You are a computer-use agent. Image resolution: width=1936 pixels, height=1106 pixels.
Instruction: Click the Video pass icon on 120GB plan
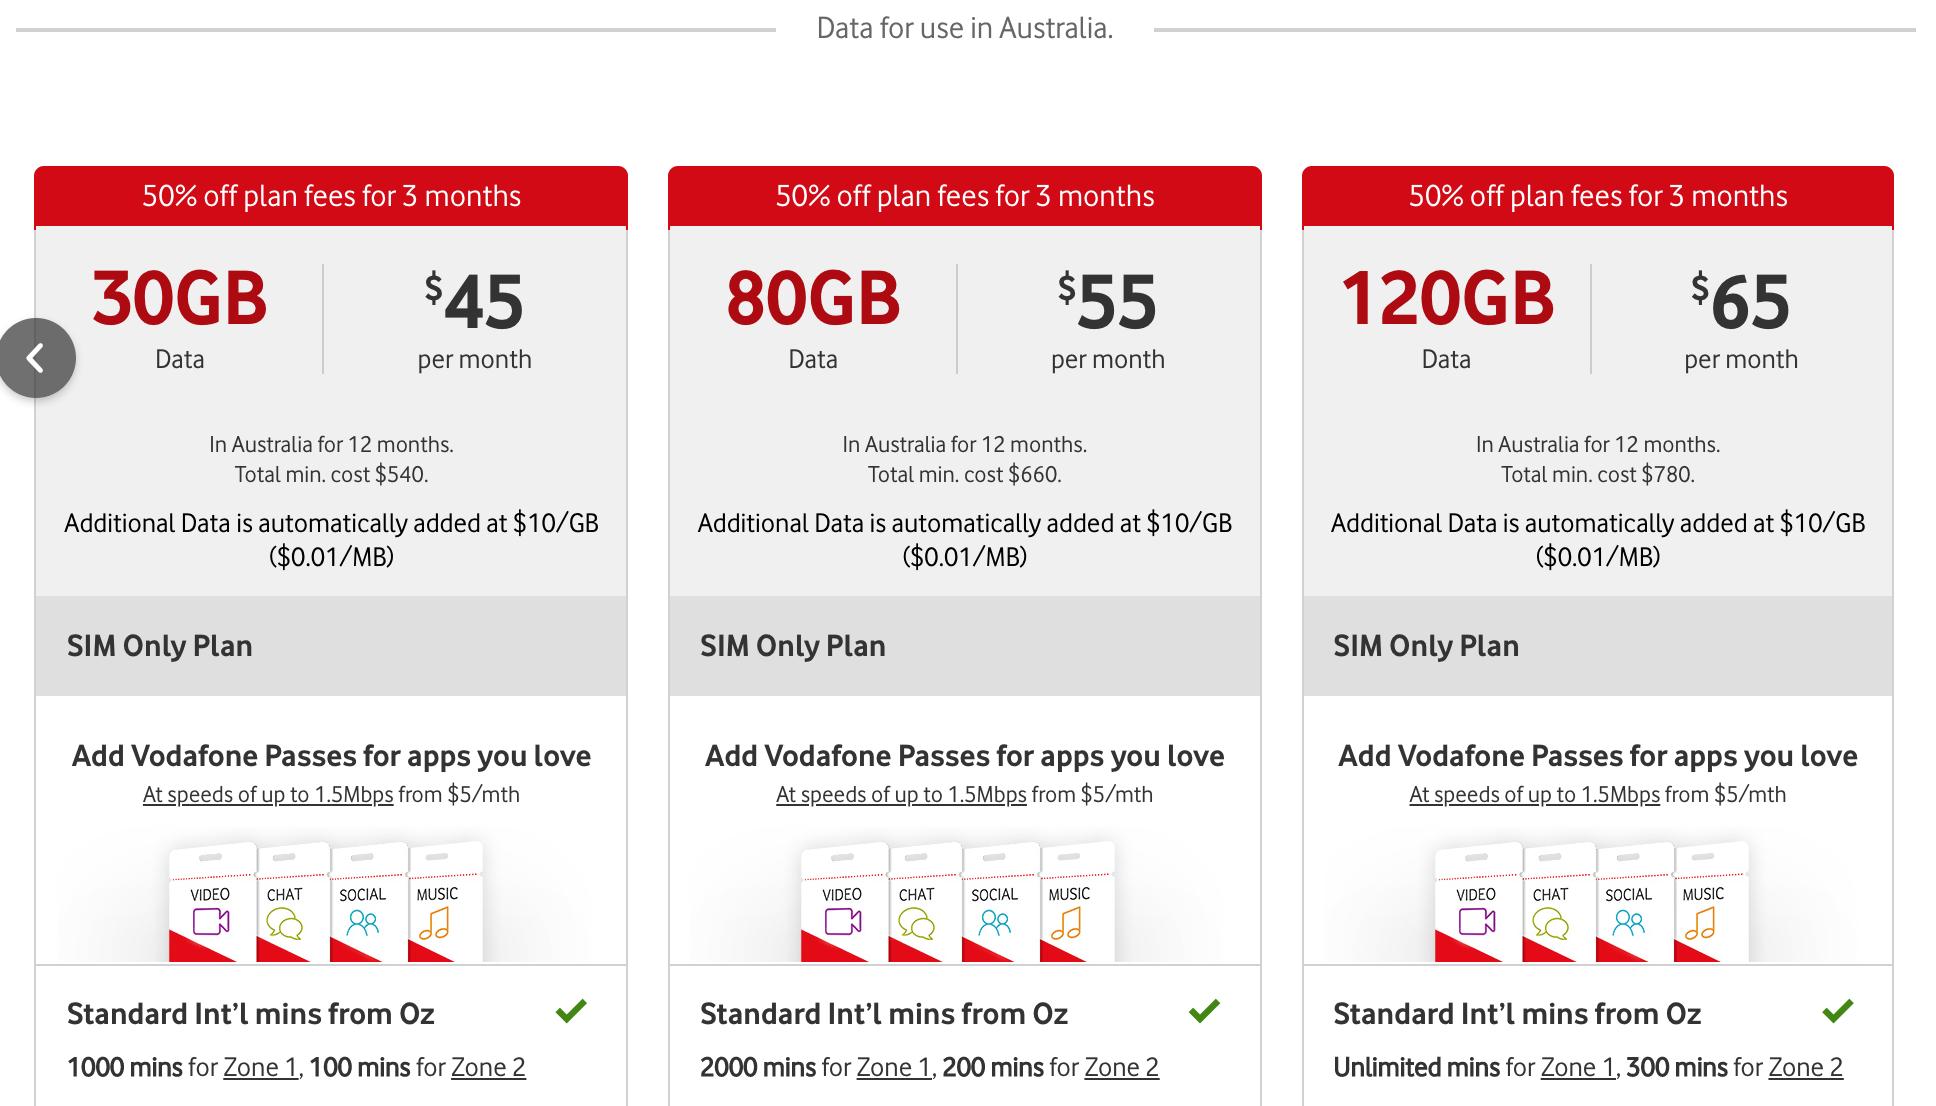[x=1477, y=920]
